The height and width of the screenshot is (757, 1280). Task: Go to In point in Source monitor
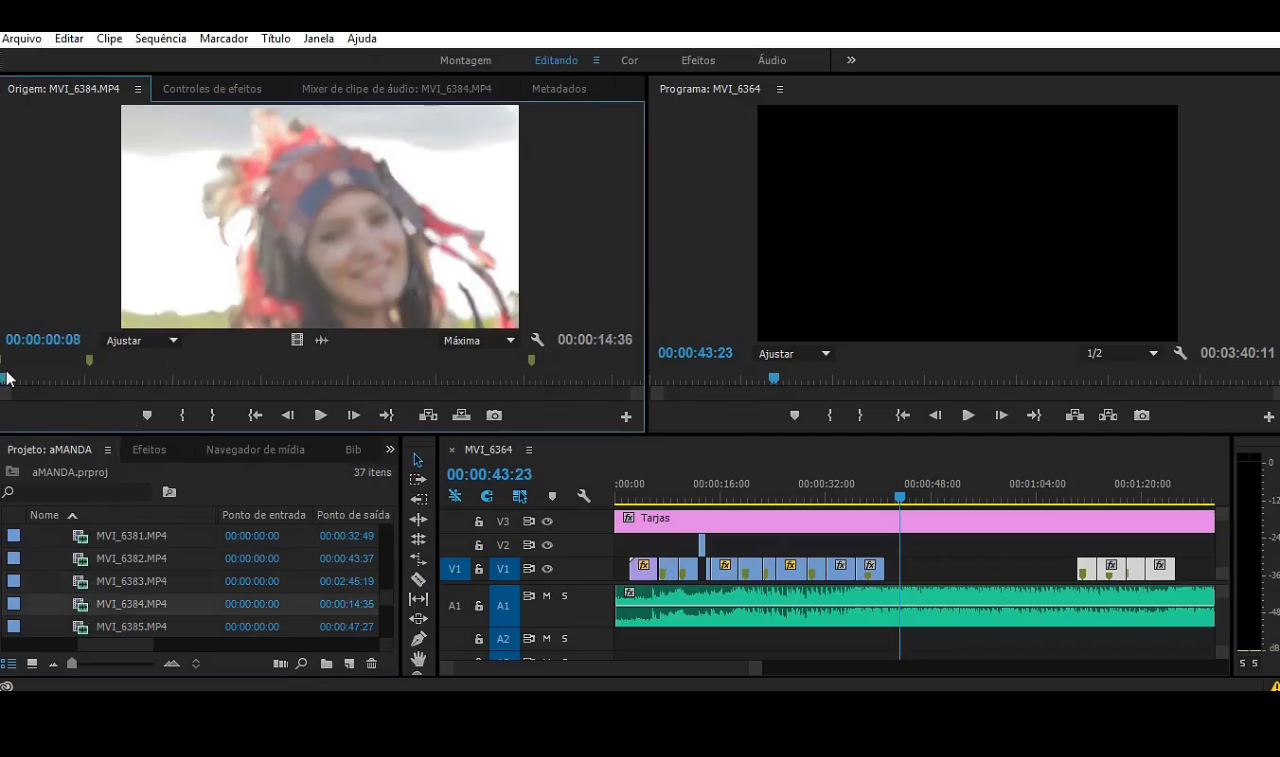pos(255,415)
